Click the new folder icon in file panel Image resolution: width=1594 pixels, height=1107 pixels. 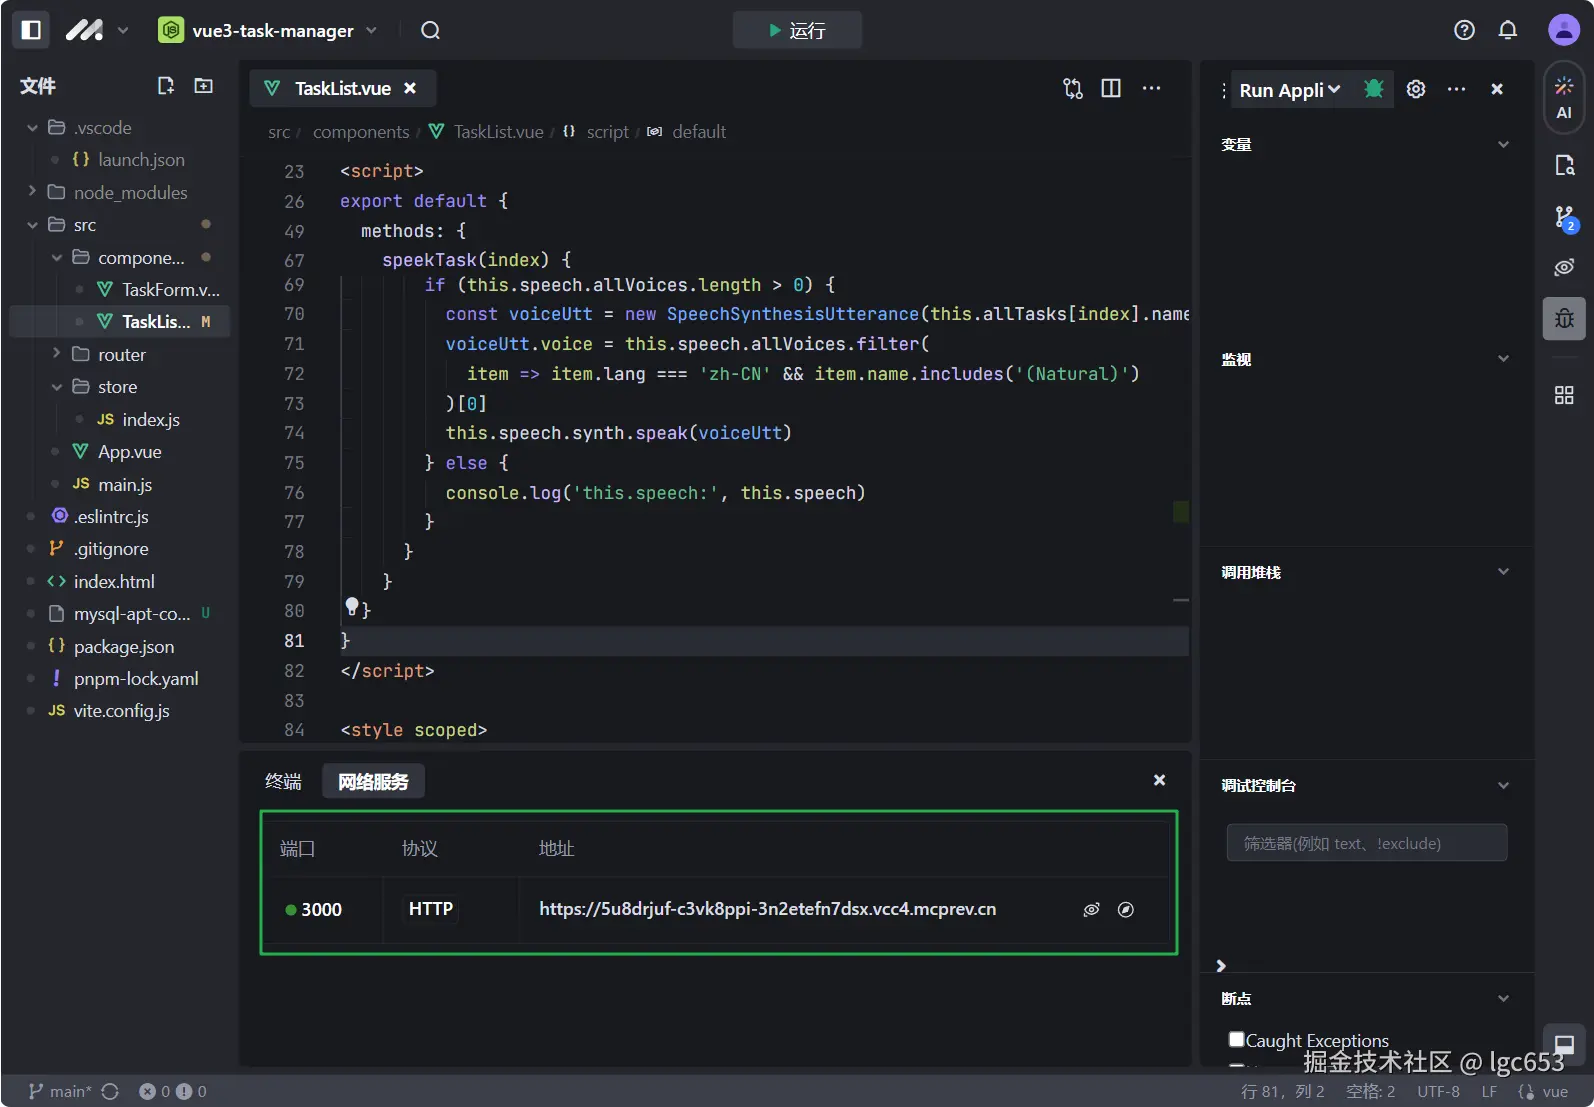(204, 86)
